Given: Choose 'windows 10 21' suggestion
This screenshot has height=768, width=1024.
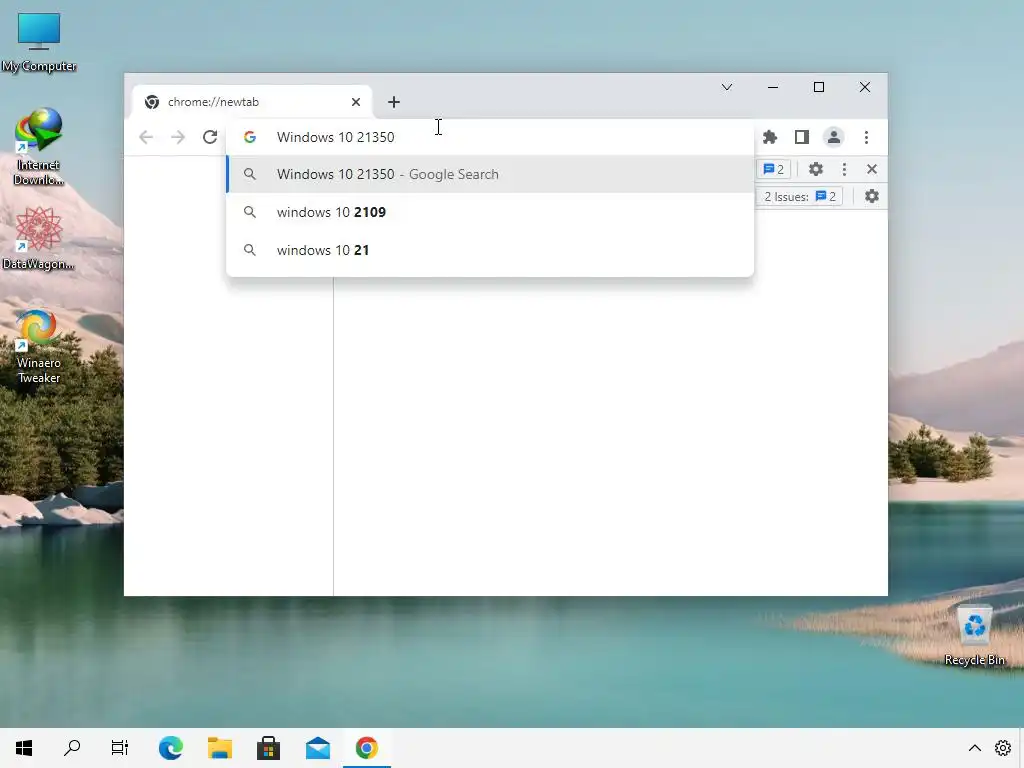Looking at the screenshot, I should pos(490,250).
